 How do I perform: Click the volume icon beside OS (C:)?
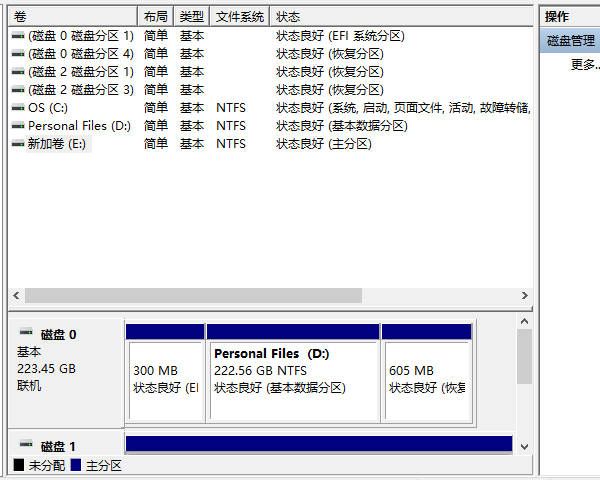[x=19, y=108]
